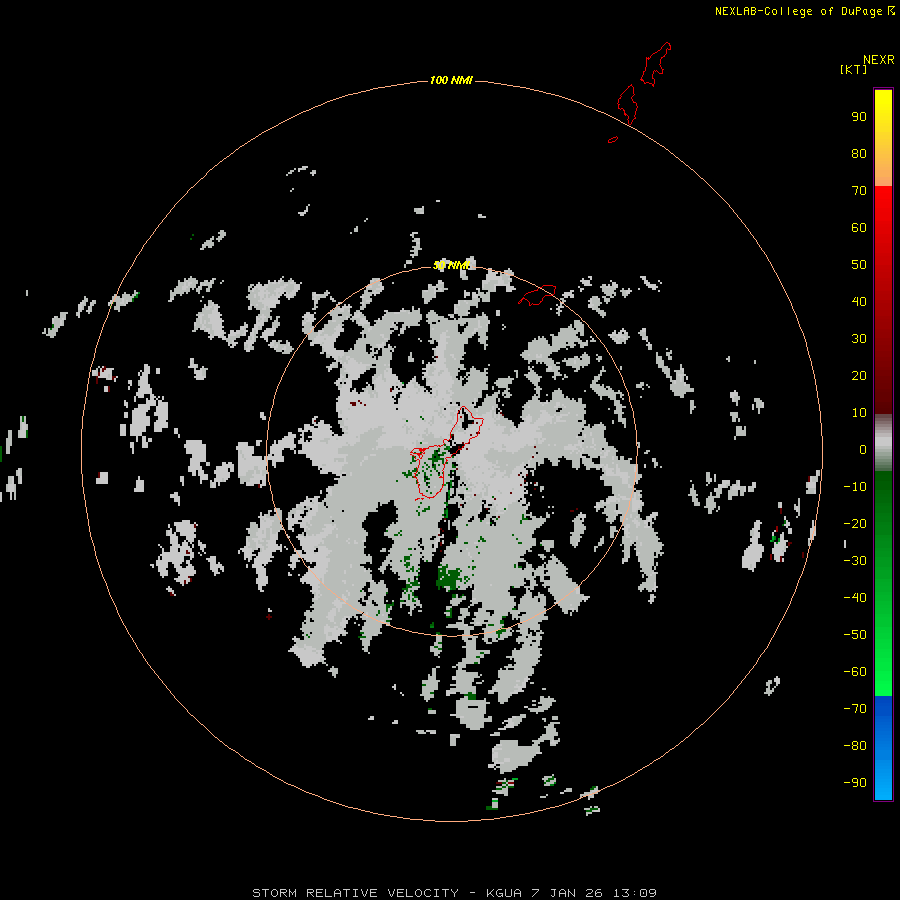Click the -20 value on velocity scale
The width and height of the screenshot is (900, 900).
tap(855, 524)
